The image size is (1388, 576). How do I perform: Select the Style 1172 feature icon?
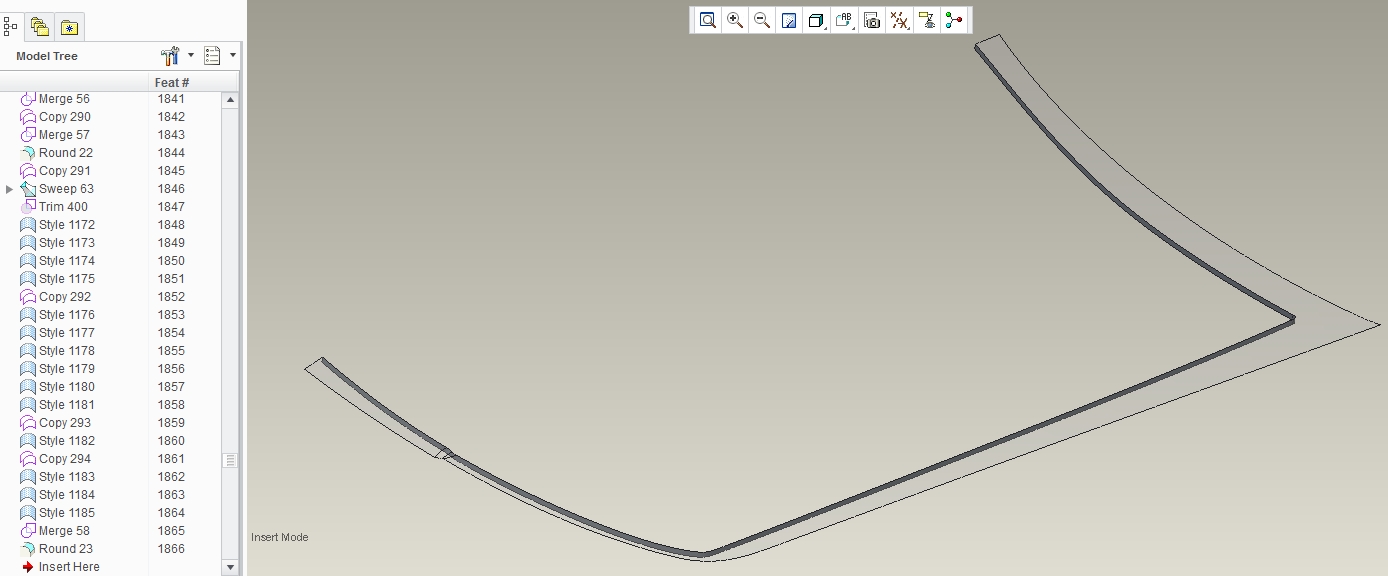click(x=28, y=225)
